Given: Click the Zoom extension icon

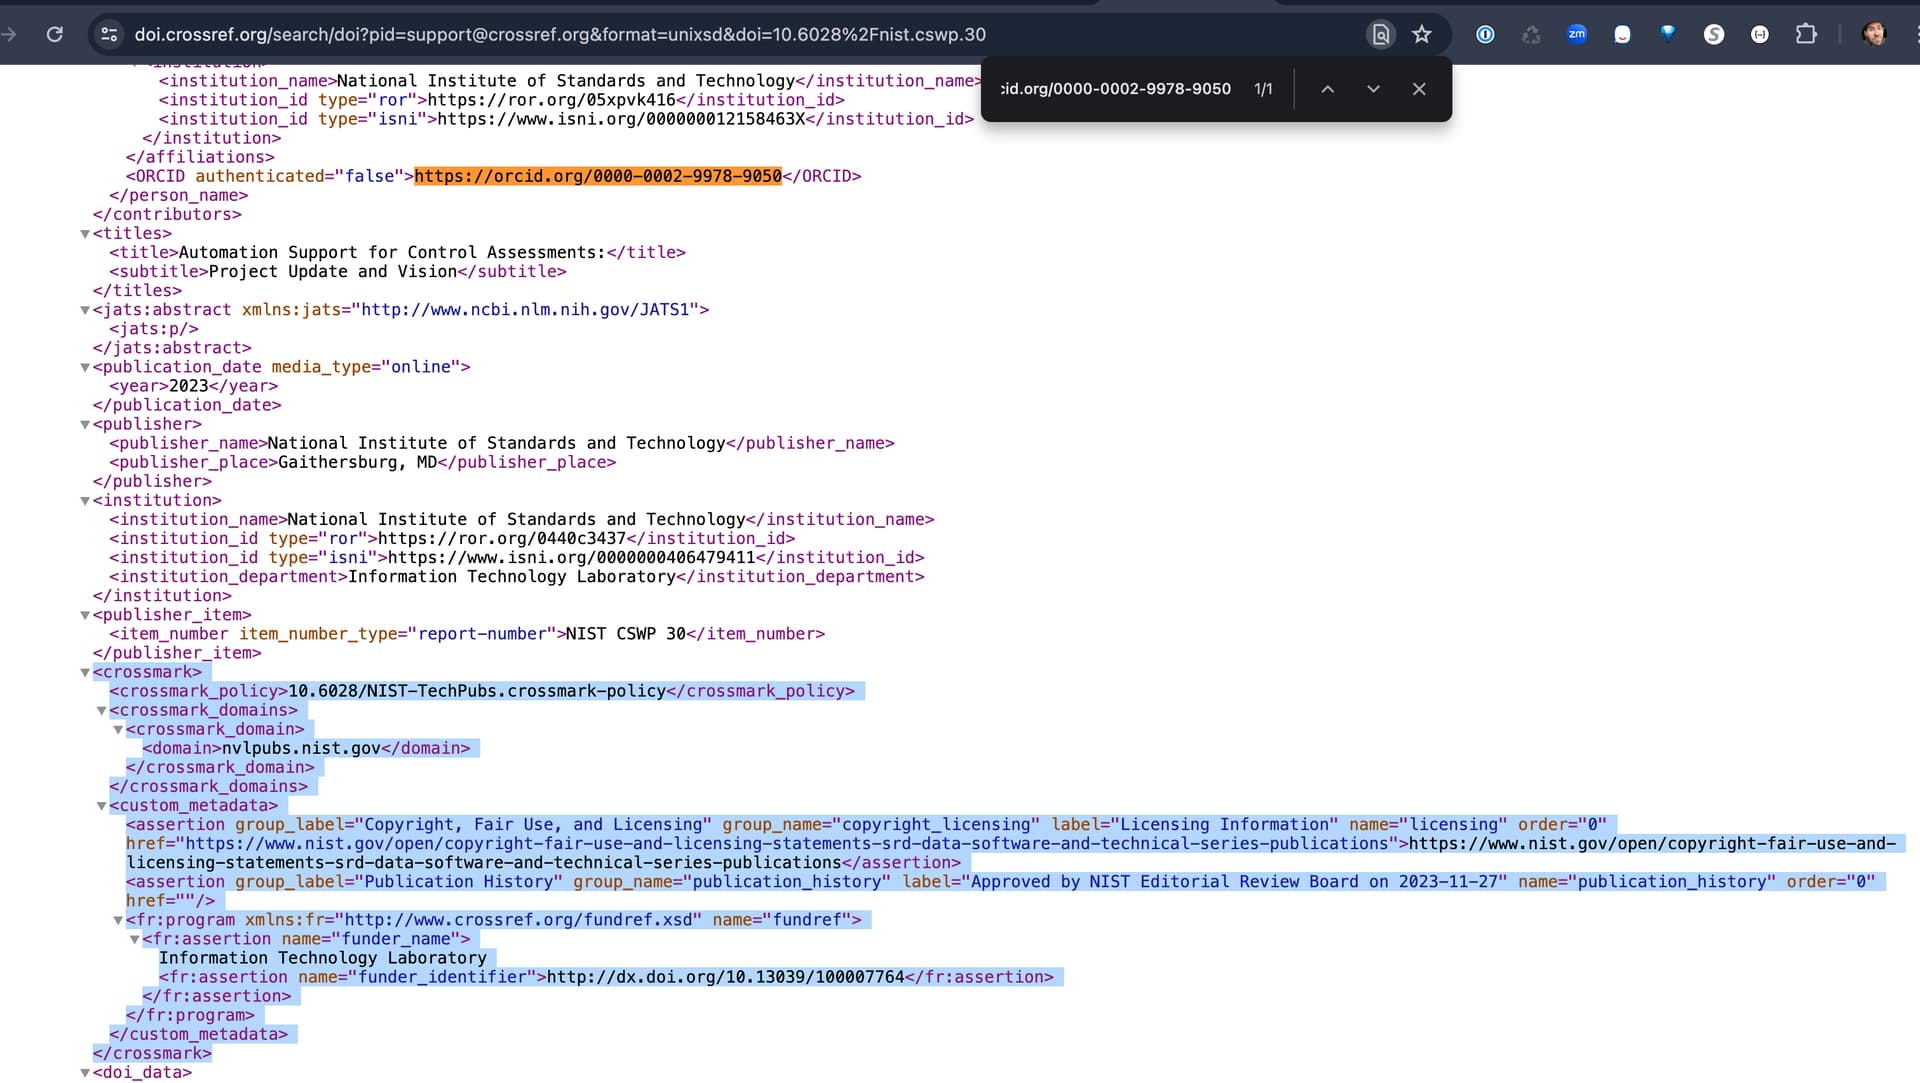Looking at the screenshot, I should tap(1577, 34).
